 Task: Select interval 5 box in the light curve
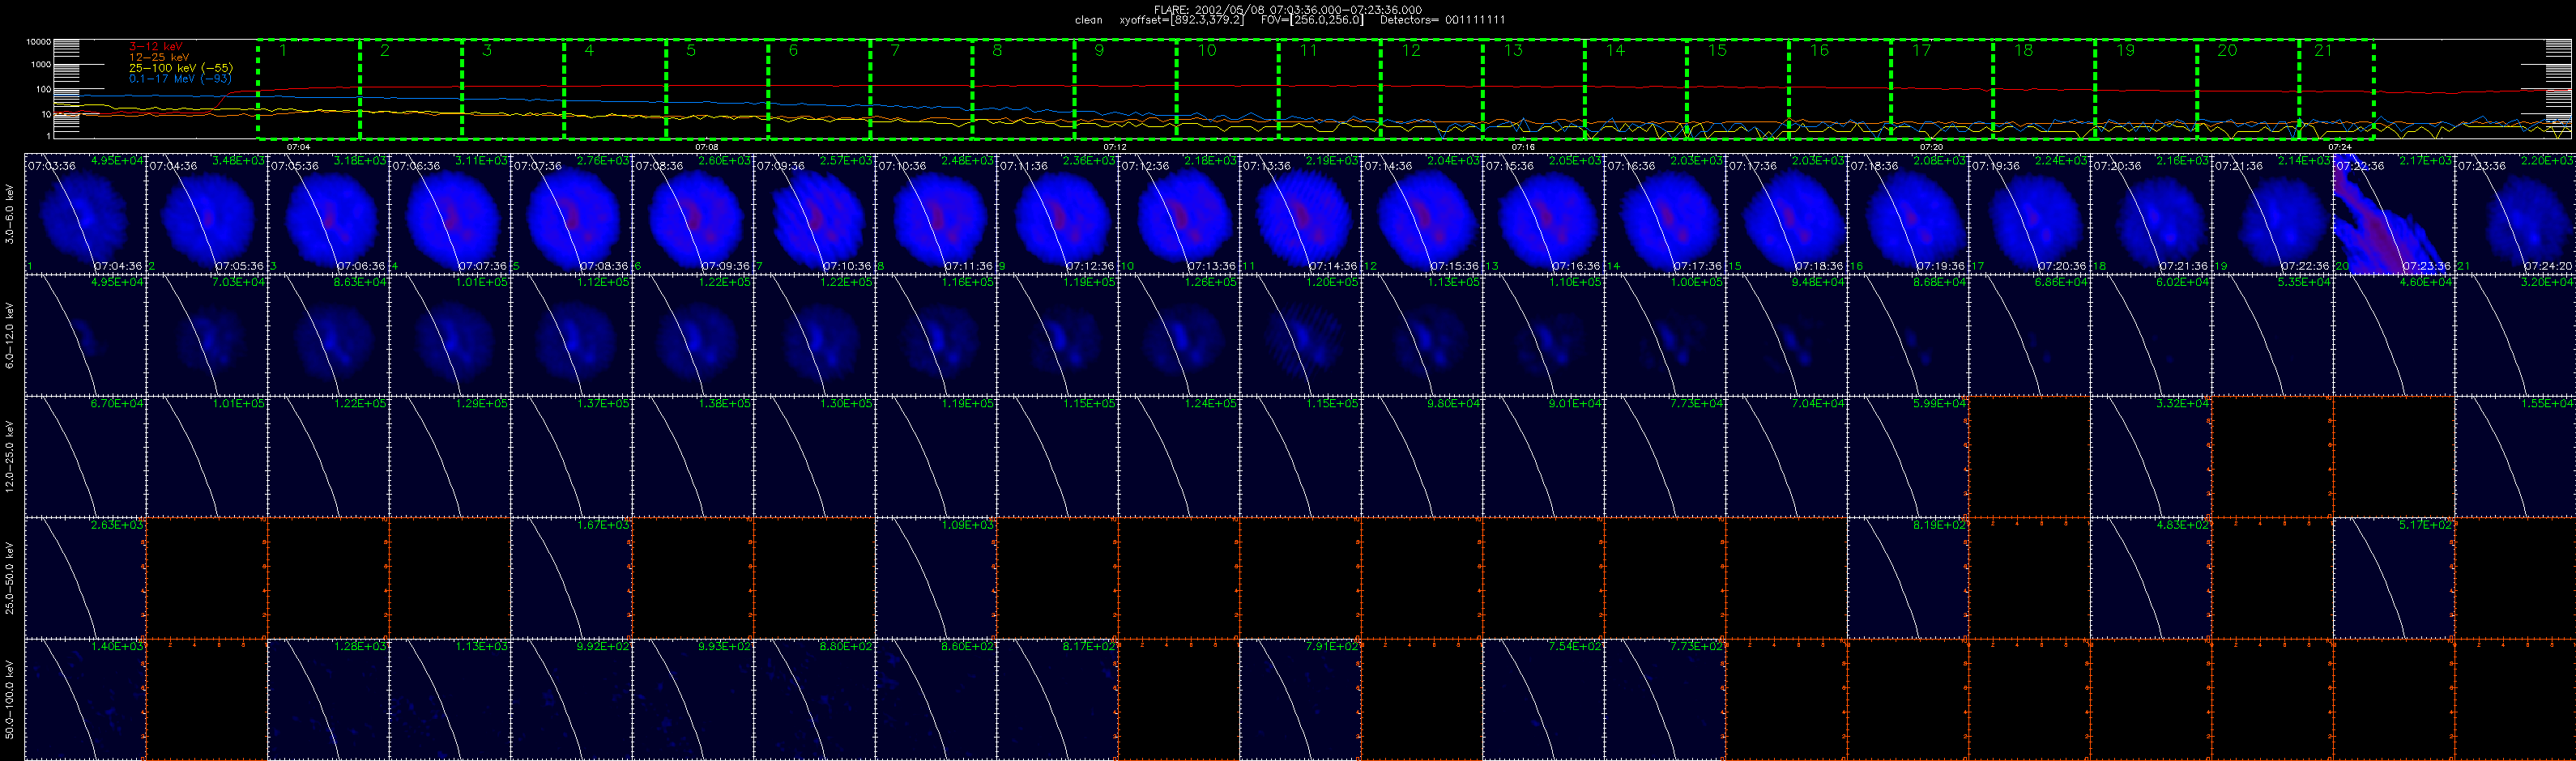click(x=717, y=89)
